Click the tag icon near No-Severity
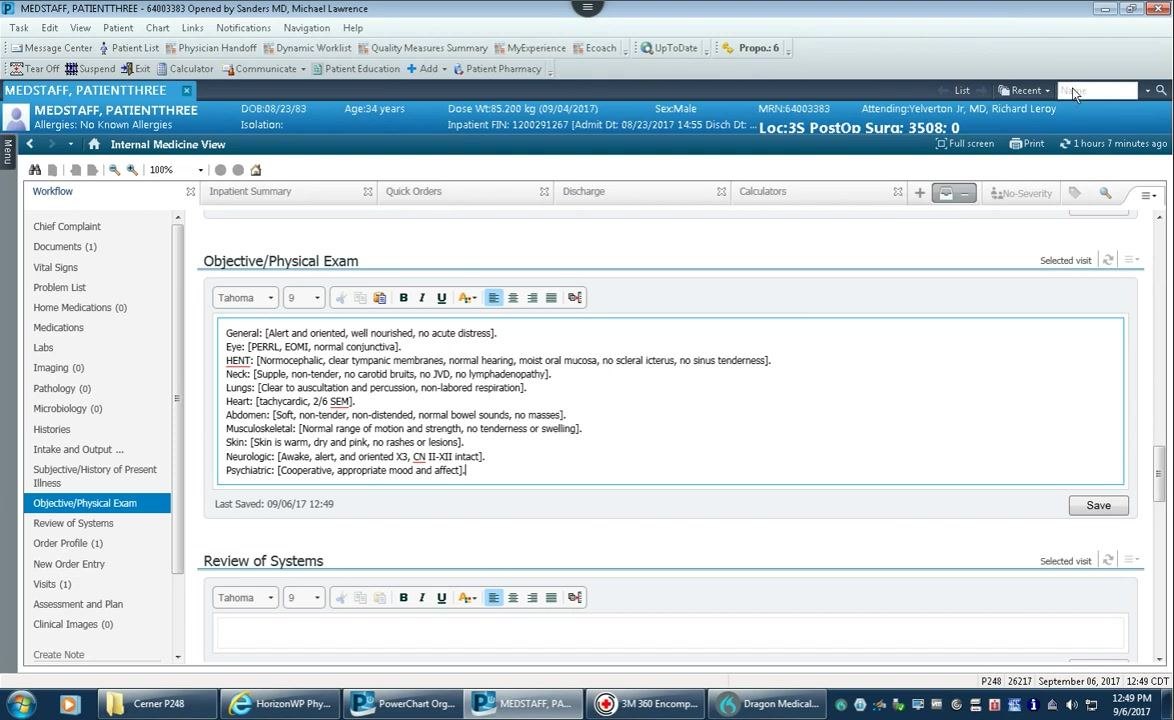This screenshot has width=1174, height=720. (1075, 193)
